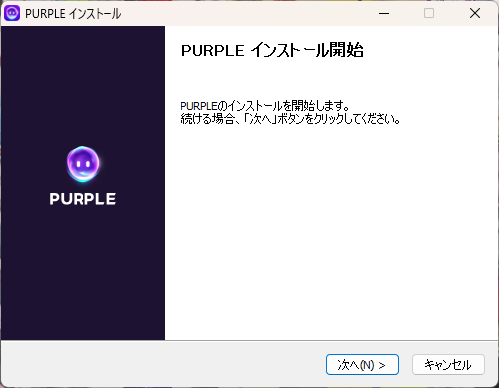This screenshot has width=499, height=388.
Task: Click the PURPLE インストール開始 heading
Action: pos(272,51)
